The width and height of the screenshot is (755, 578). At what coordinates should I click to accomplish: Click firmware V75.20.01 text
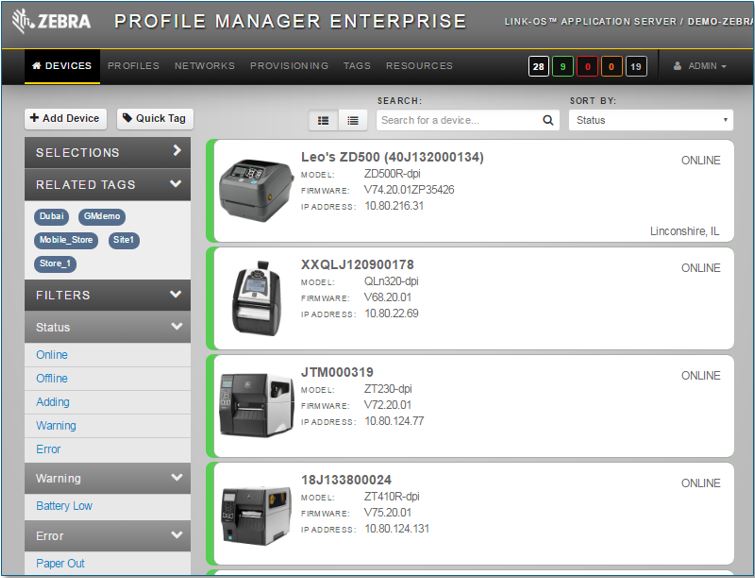[x=388, y=512]
